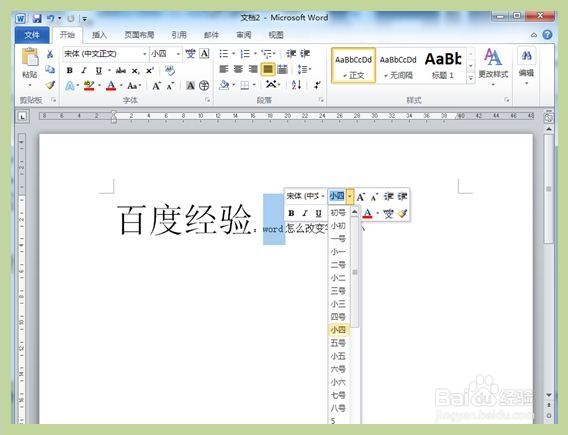Select the 无间隔 style thumbnail
Screen dimensions: 568x435
pos(398,66)
